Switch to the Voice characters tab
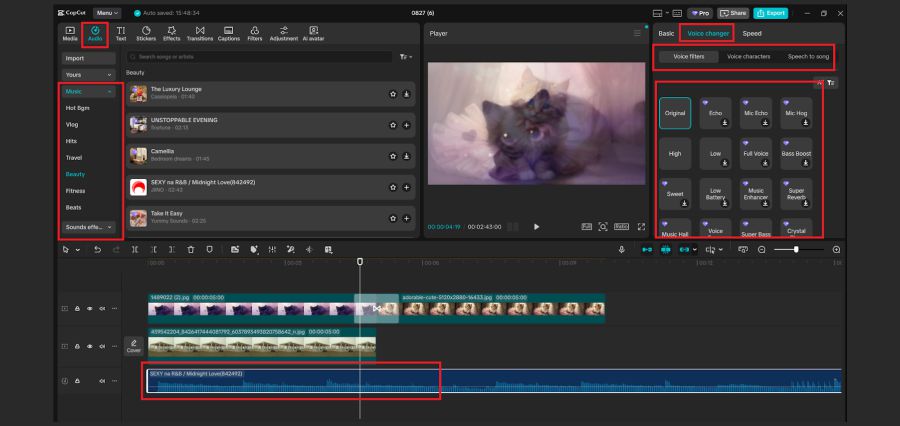This screenshot has width=900, height=426. click(x=748, y=57)
